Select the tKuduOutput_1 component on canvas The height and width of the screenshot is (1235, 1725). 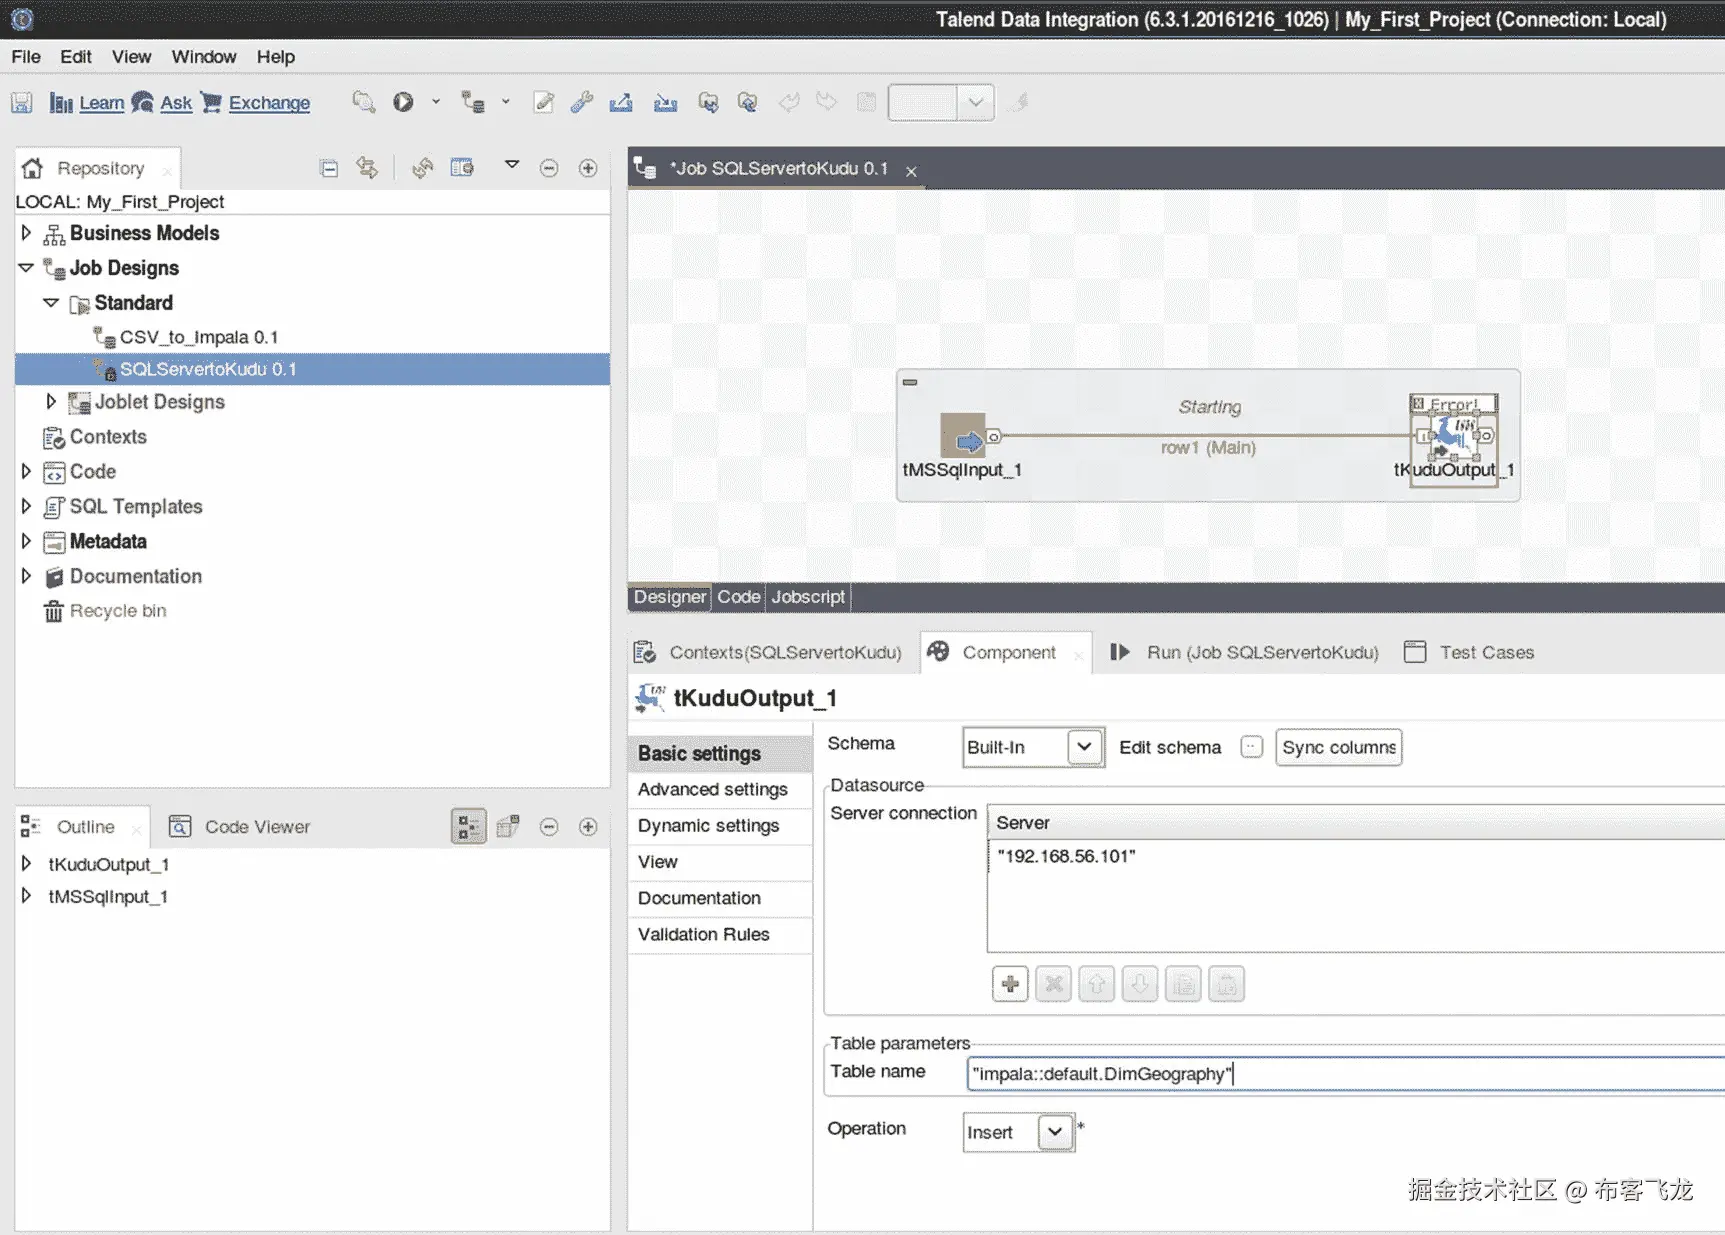(1453, 436)
